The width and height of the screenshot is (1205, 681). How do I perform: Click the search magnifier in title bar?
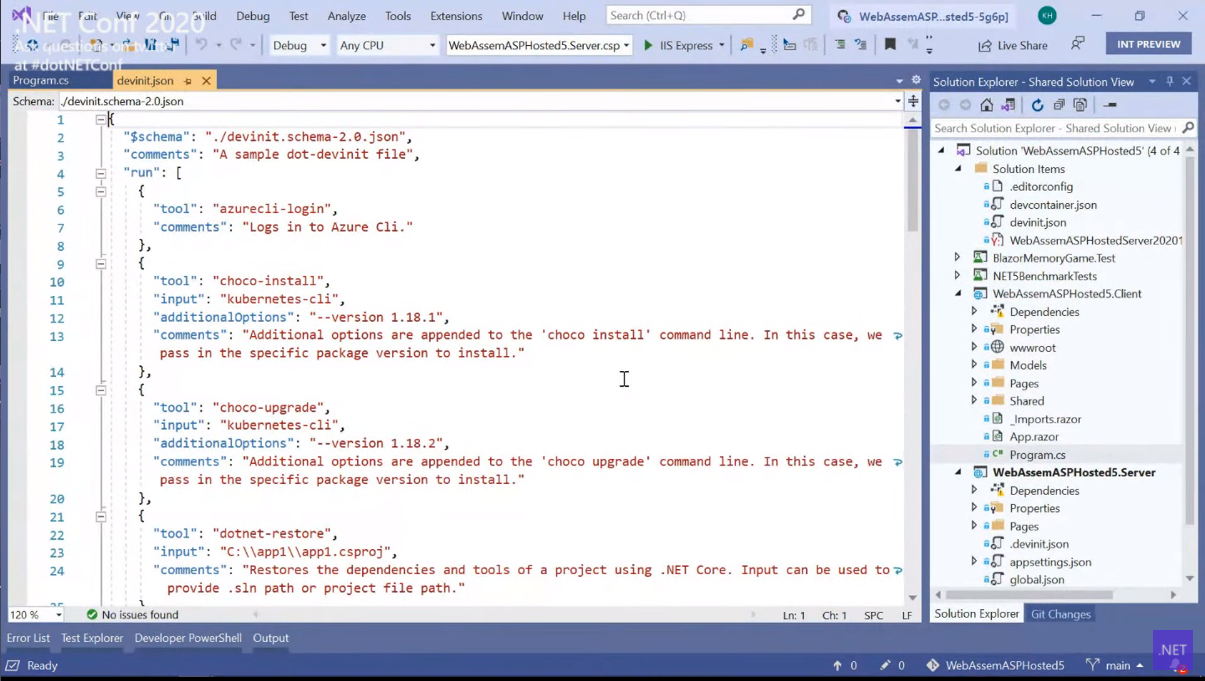798,15
